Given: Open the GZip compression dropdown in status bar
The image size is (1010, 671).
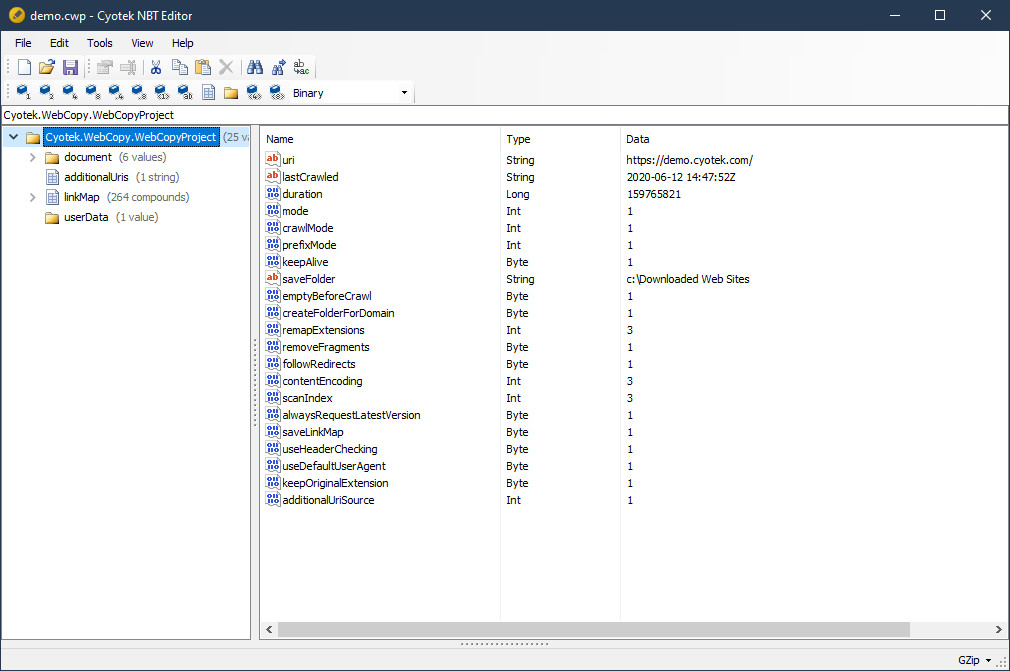Looking at the screenshot, I should (x=974, y=660).
